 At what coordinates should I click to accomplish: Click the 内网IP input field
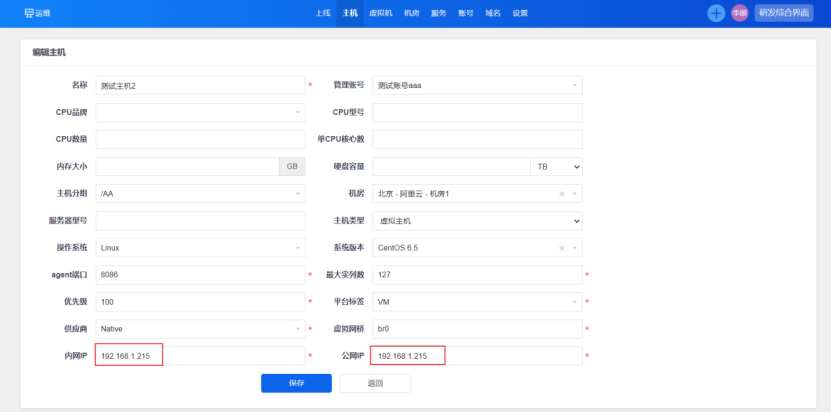[200, 356]
